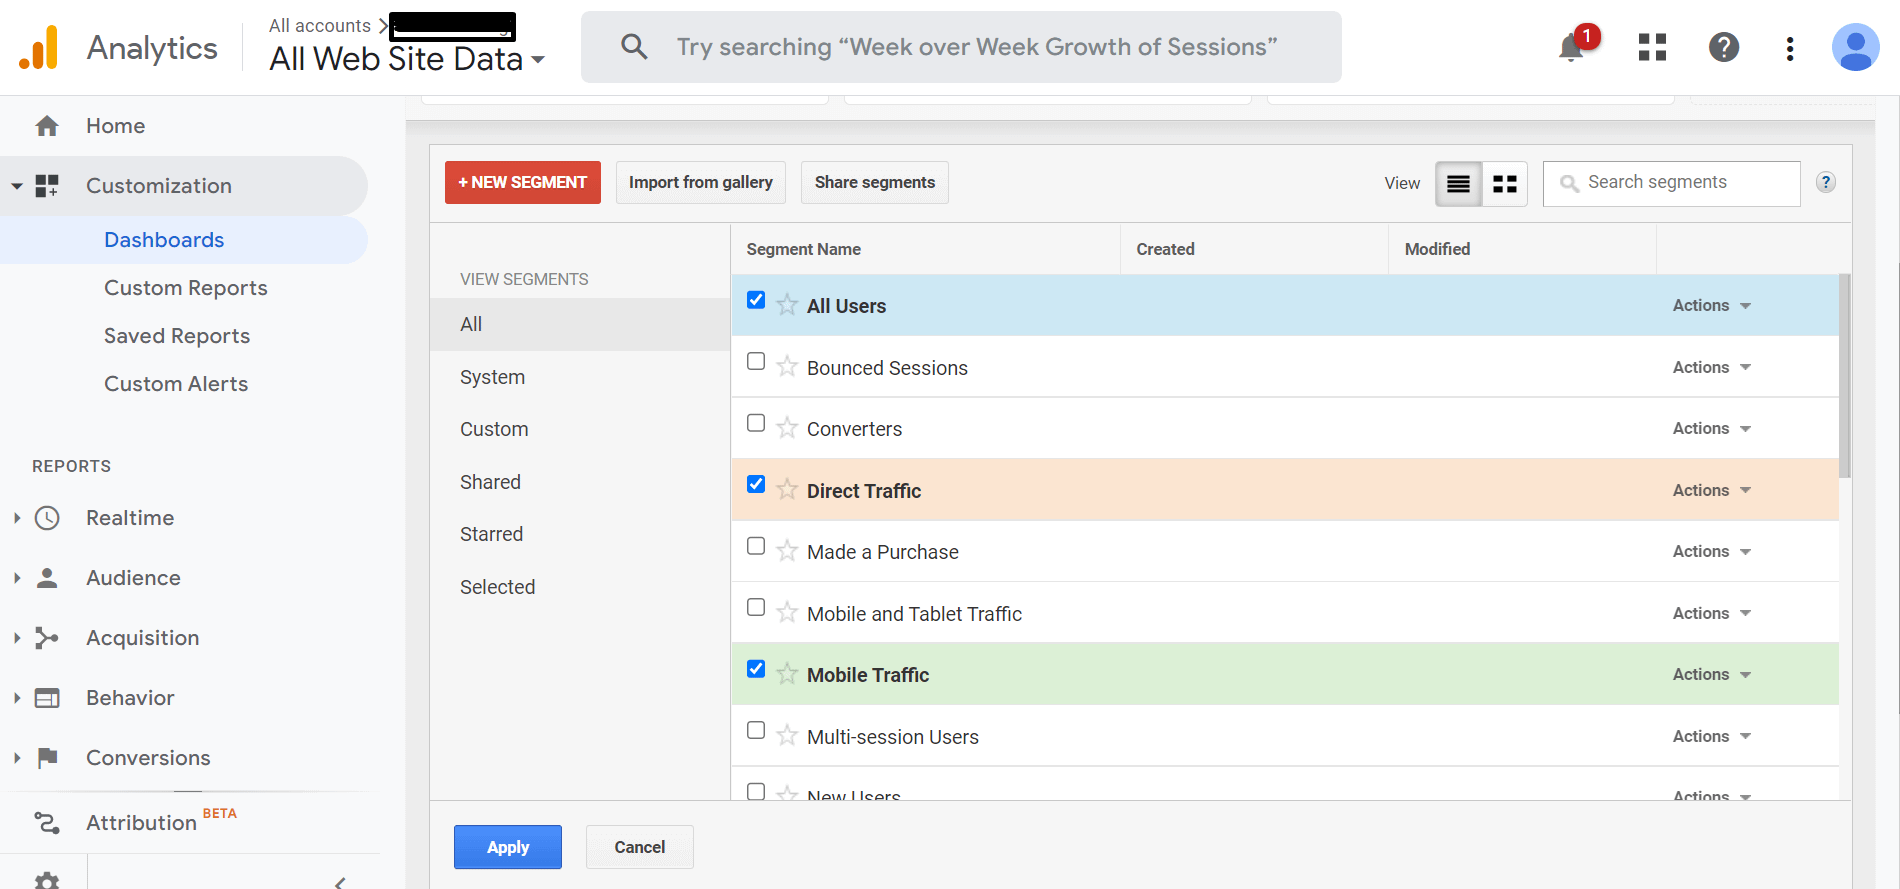The width and height of the screenshot is (1900, 889).
Task: Uncheck the Mobile Traffic checkbox
Action: [x=756, y=669]
